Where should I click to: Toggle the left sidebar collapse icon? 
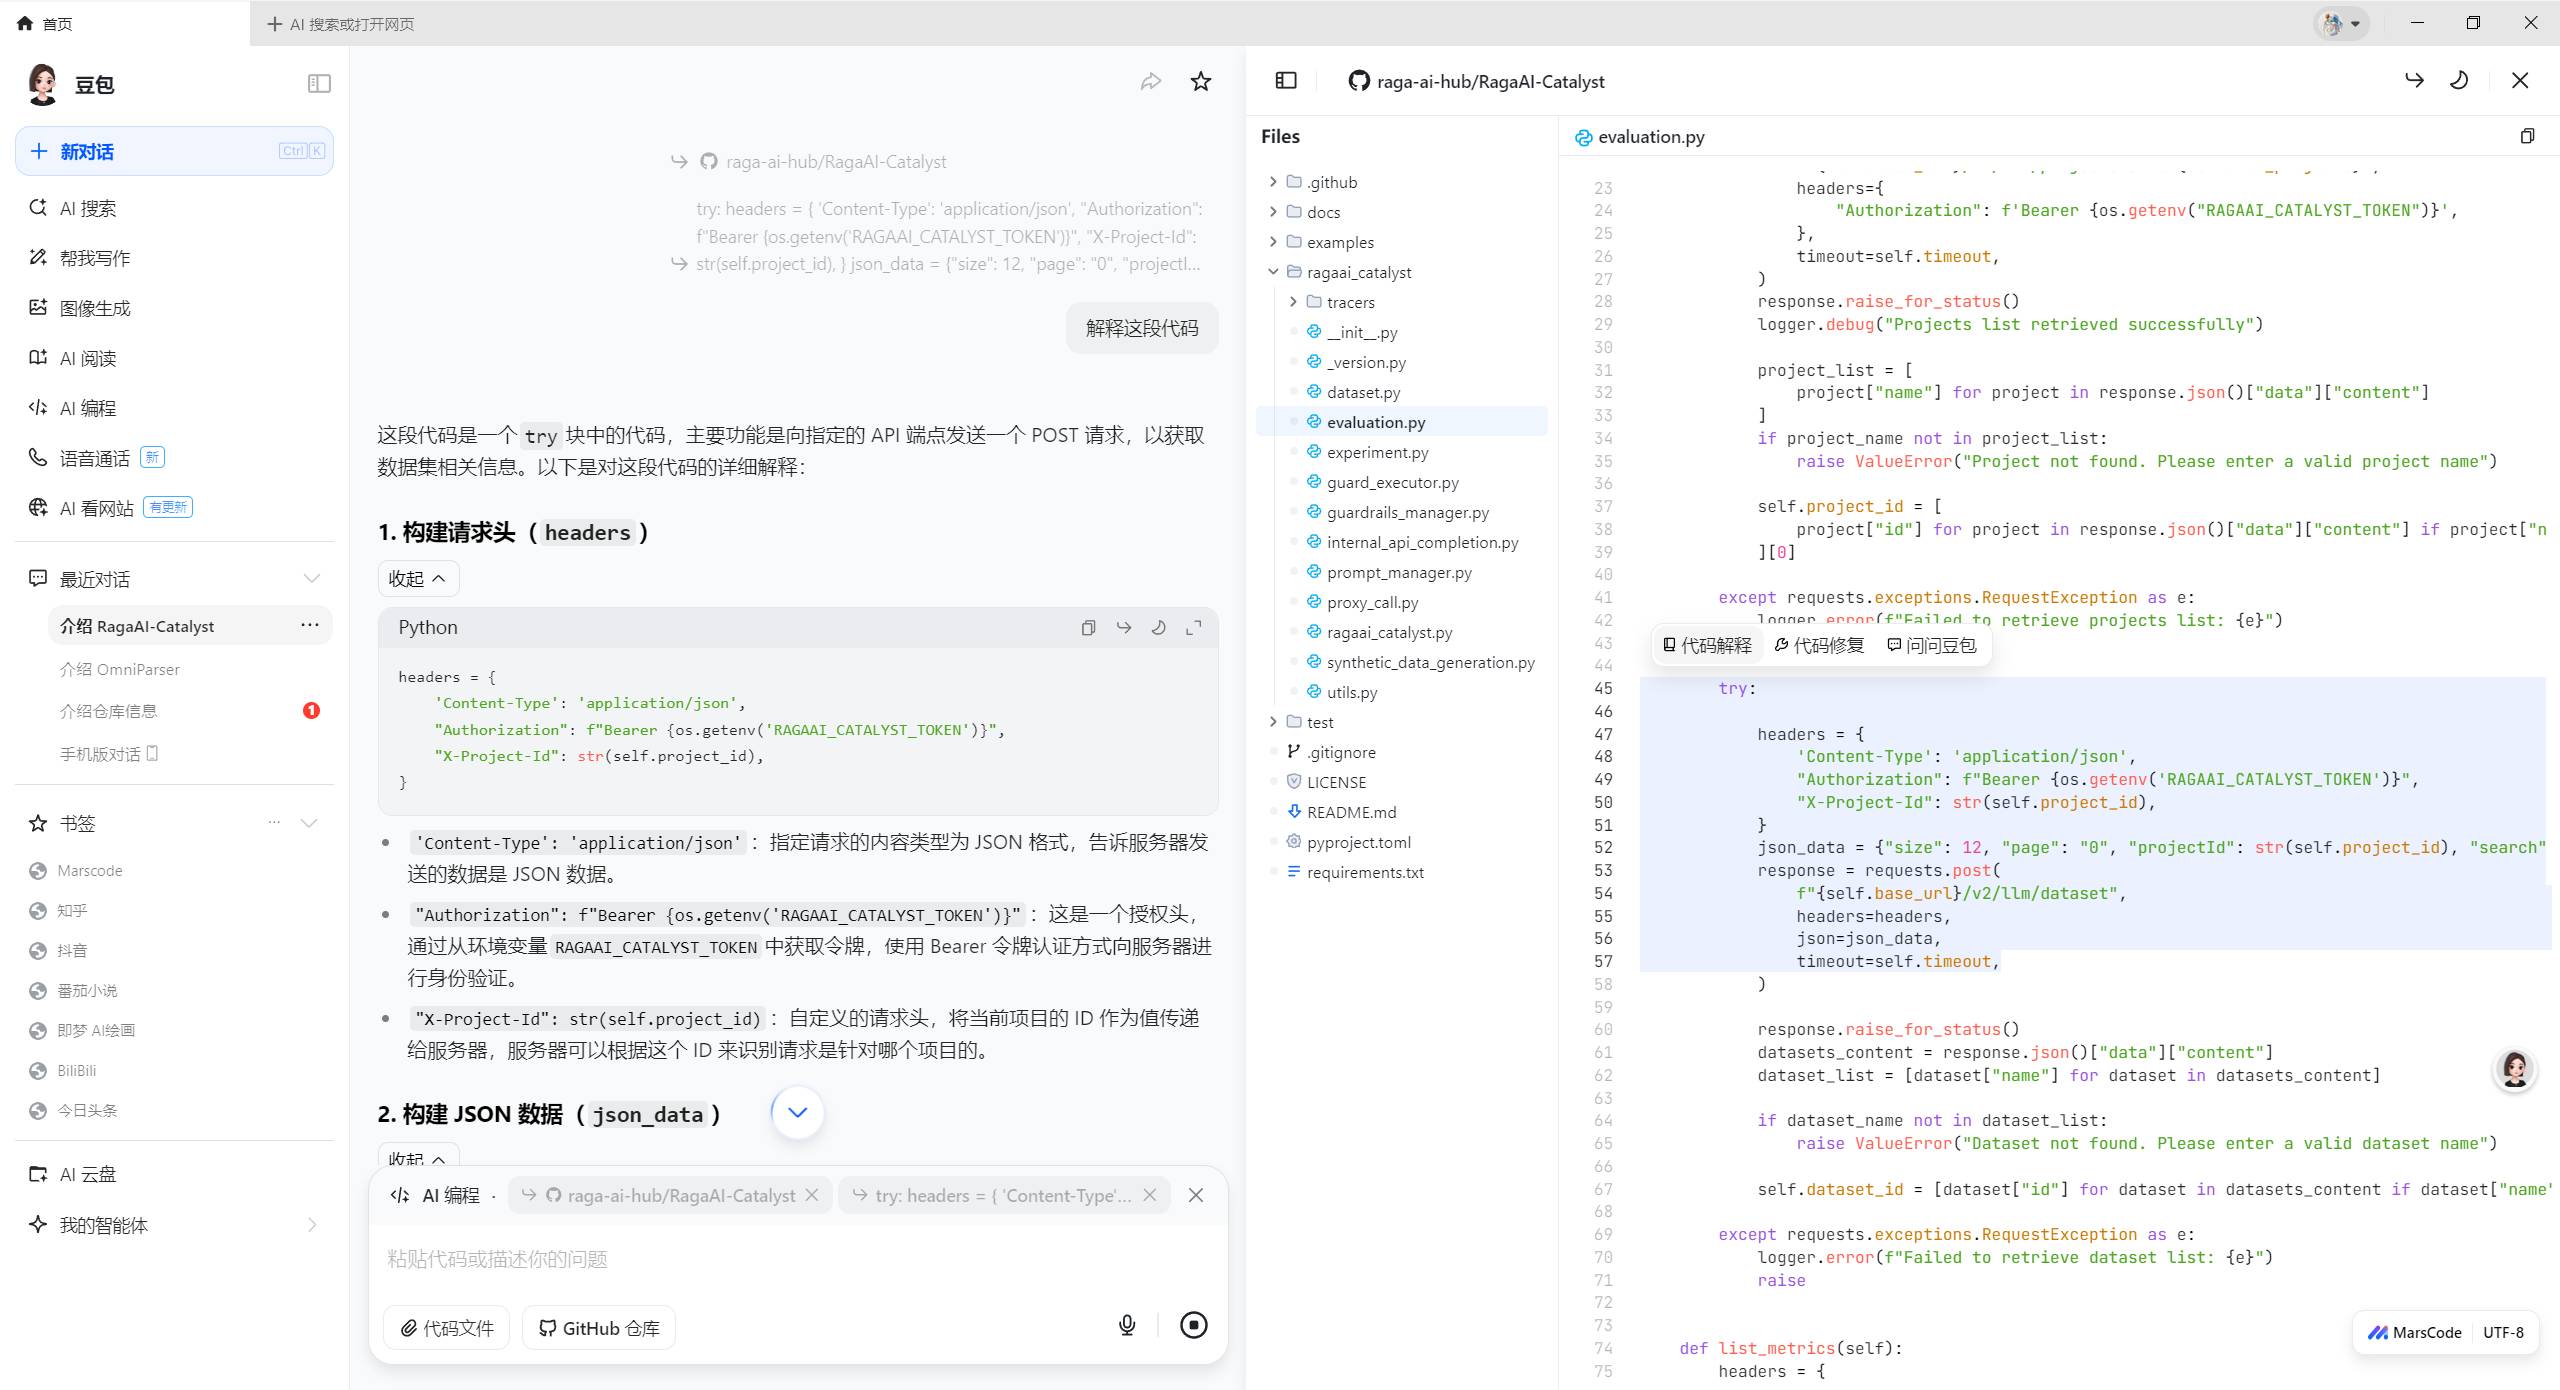tap(319, 83)
